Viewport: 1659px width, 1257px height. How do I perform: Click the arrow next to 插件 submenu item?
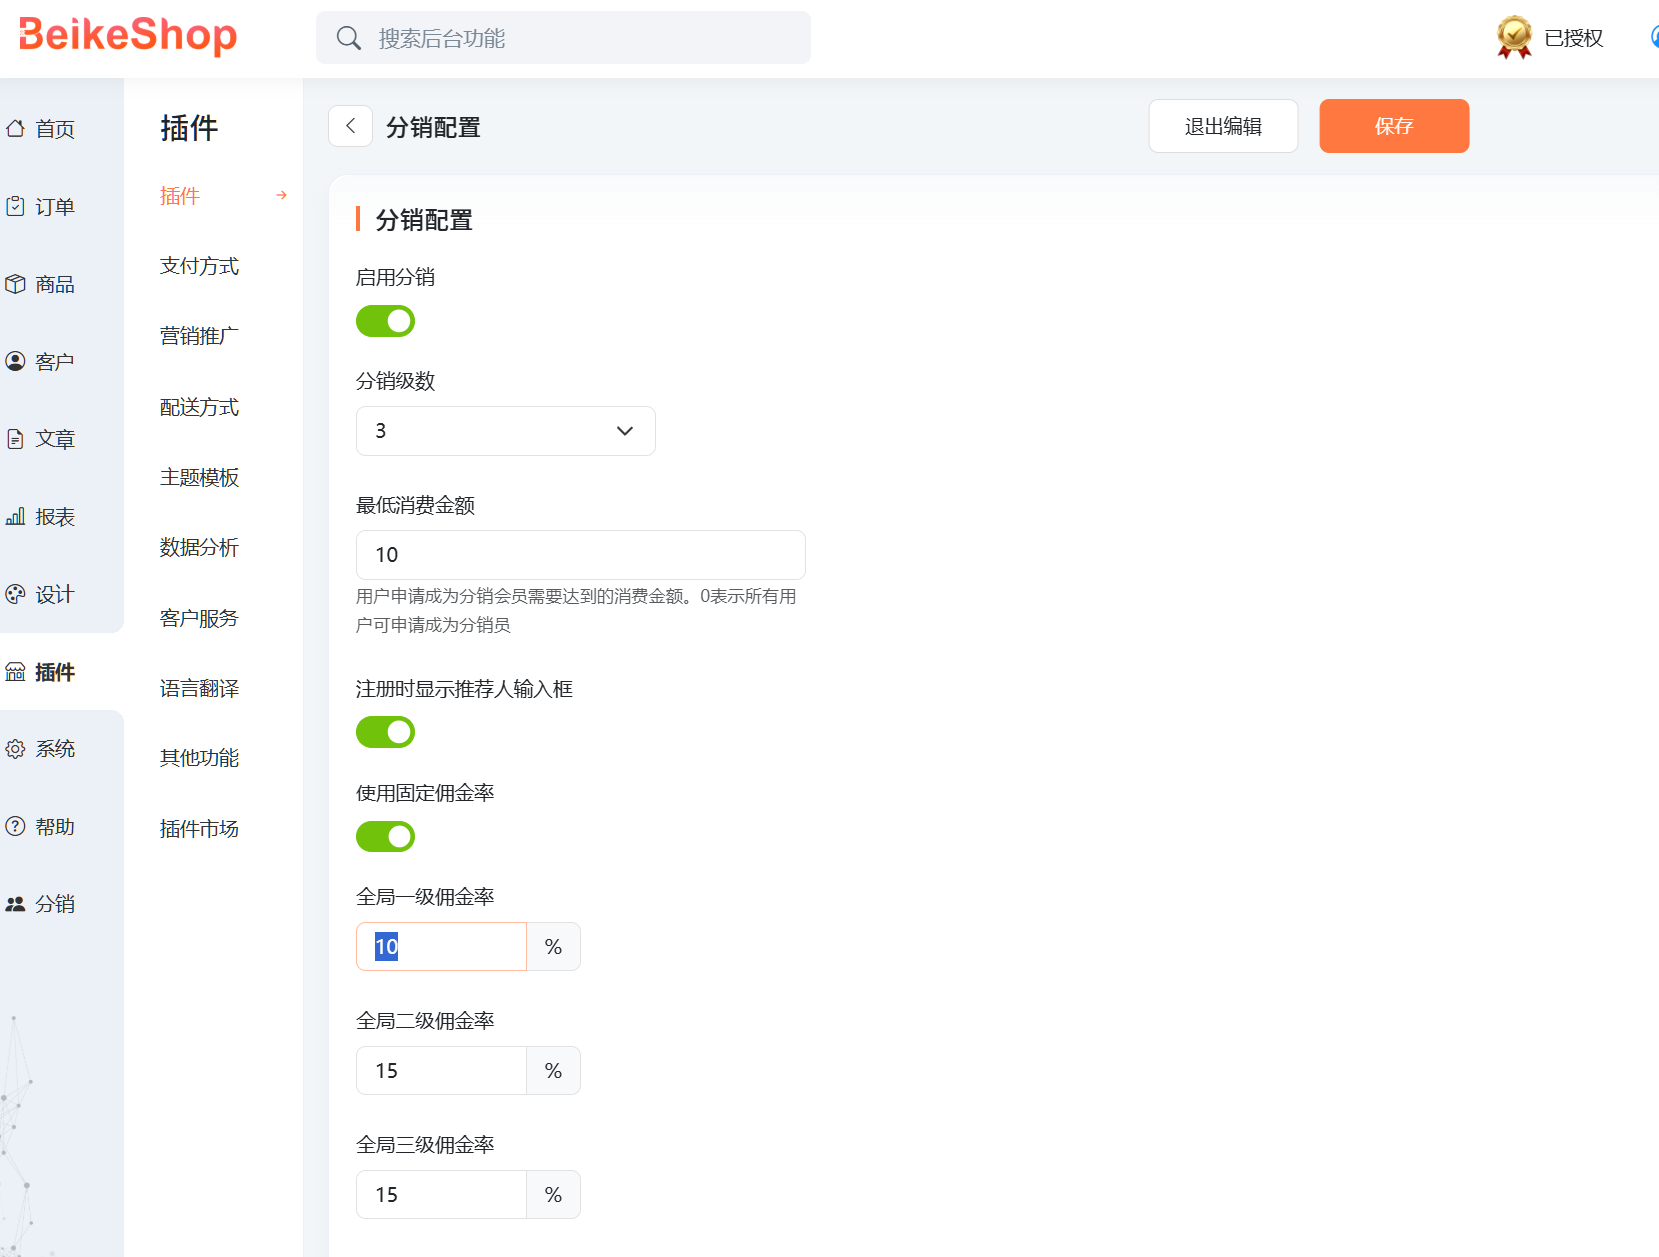[282, 196]
